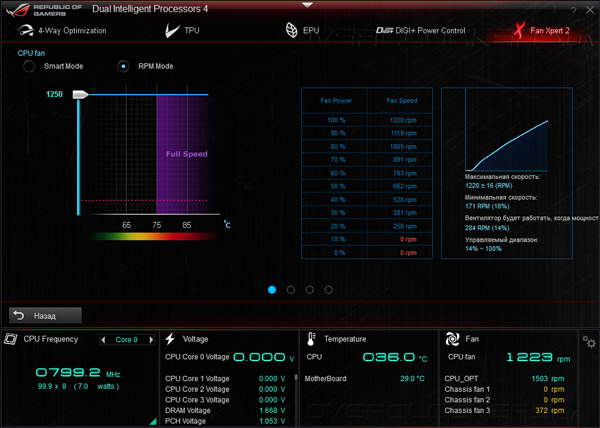Click the Temperature thermometer icon
The height and width of the screenshot is (428, 600).
(311, 339)
